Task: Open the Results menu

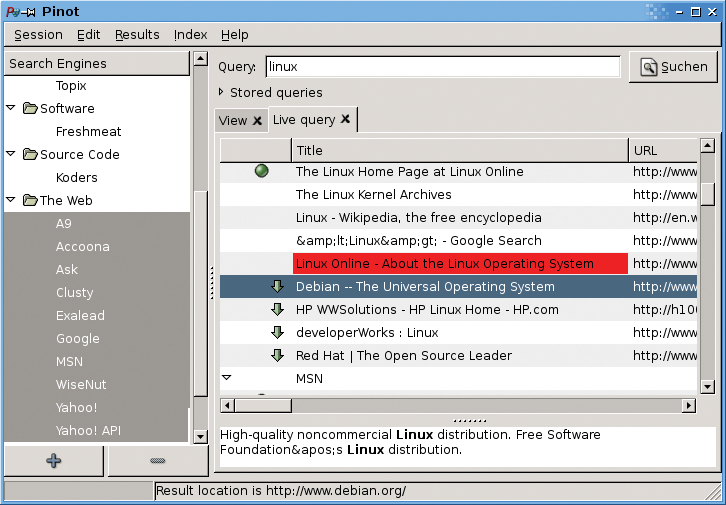Action: tap(137, 35)
